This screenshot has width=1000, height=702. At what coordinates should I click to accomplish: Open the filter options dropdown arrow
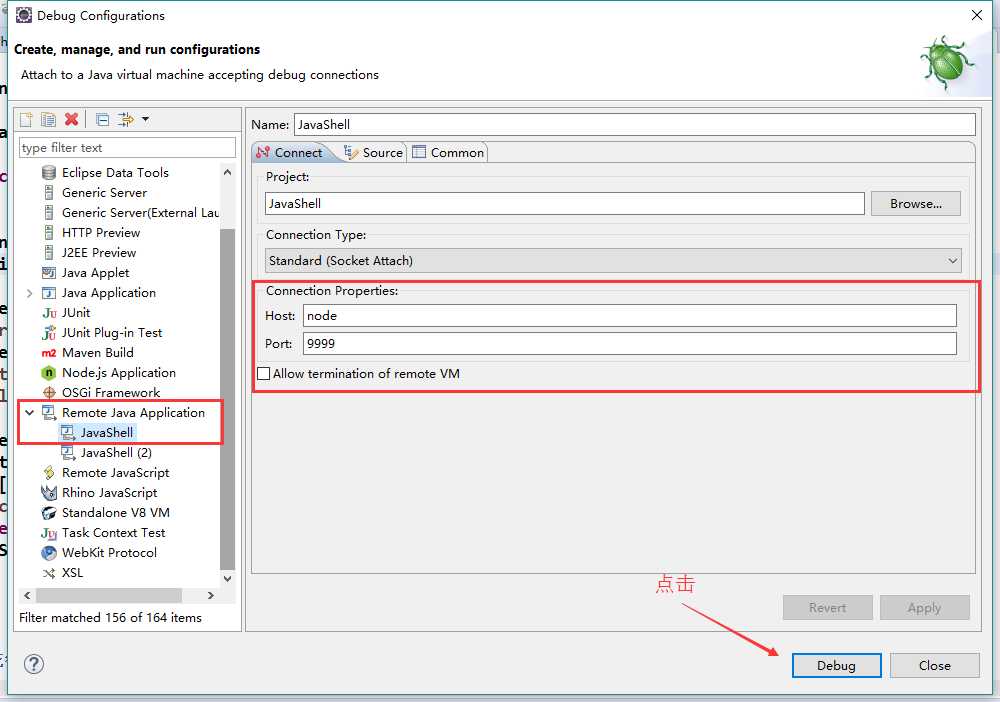(x=145, y=119)
